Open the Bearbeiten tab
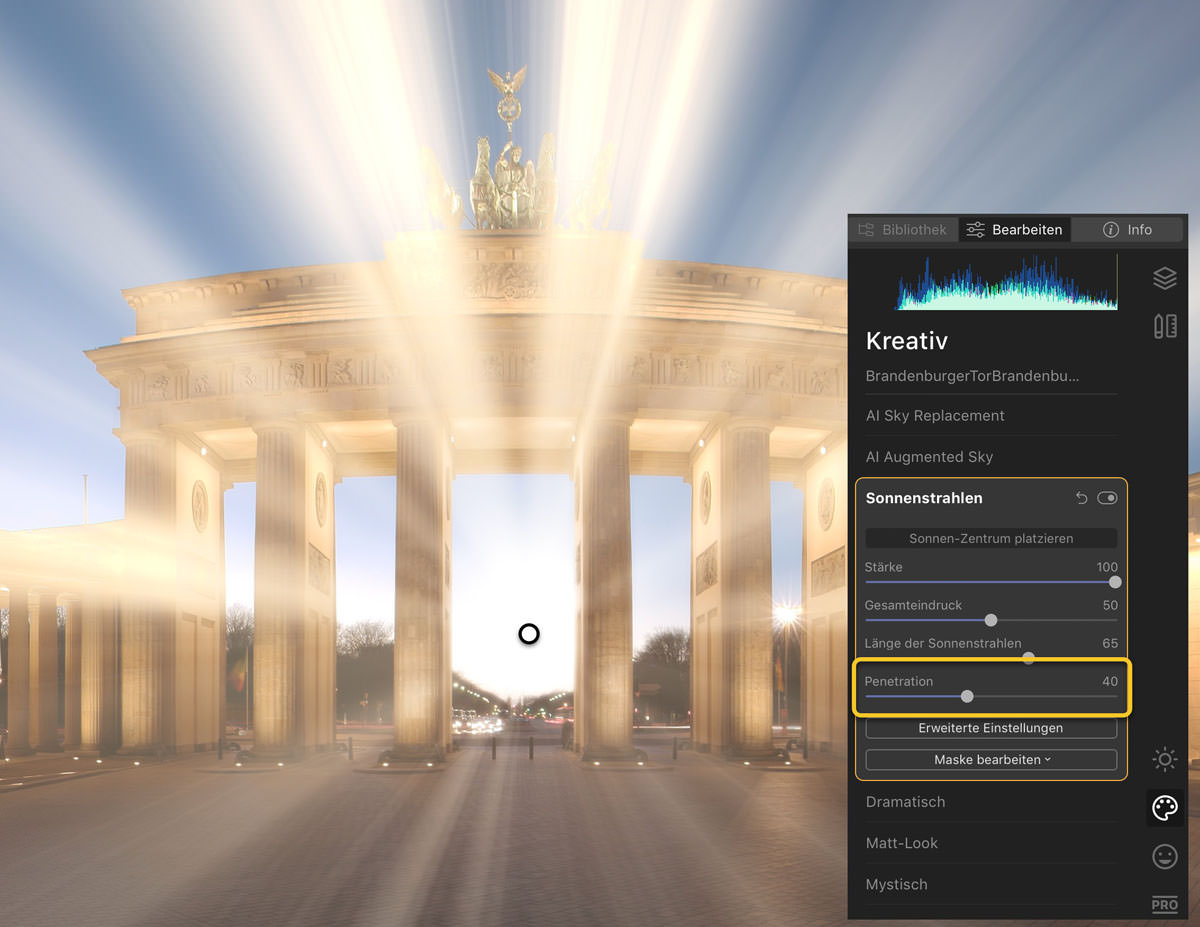This screenshot has width=1200, height=927. coord(1014,229)
